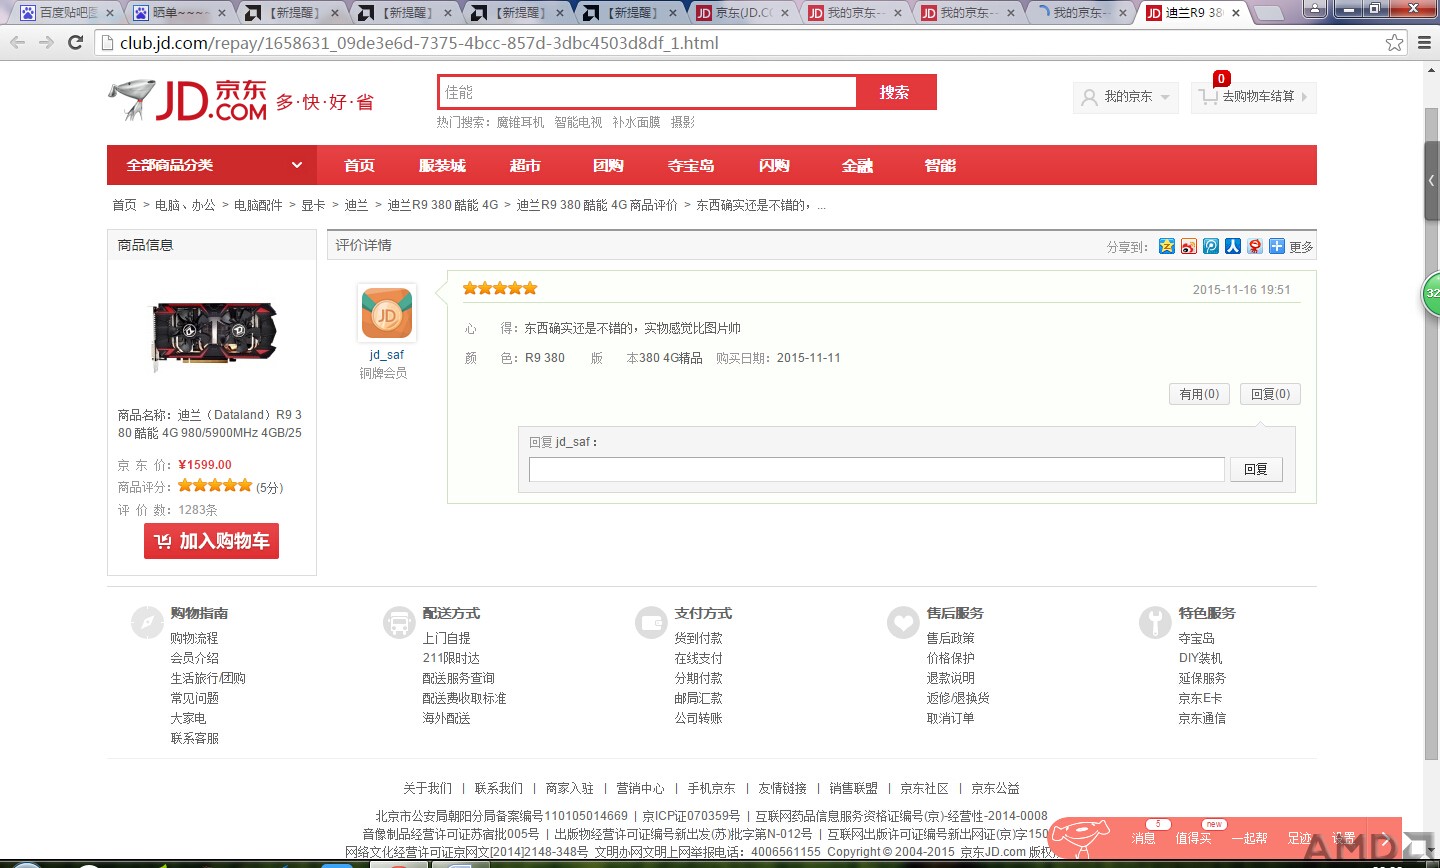Open 智能 nav item
Screen dimensions: 1440x868
(x=940, y=165)
